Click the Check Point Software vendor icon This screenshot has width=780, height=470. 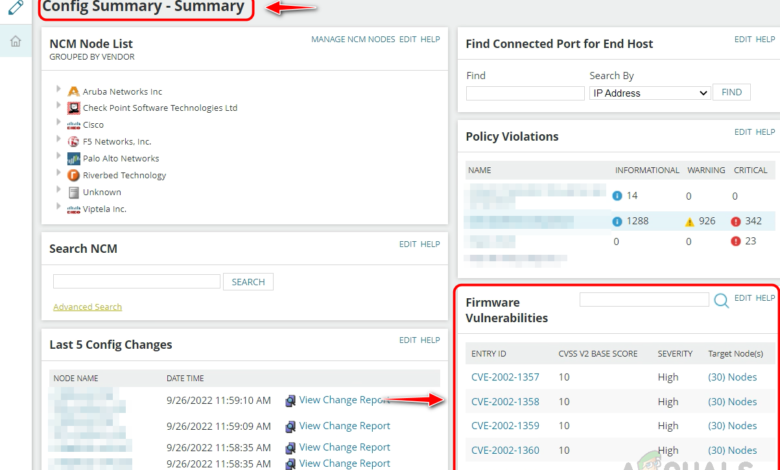(x=73, y=108)
